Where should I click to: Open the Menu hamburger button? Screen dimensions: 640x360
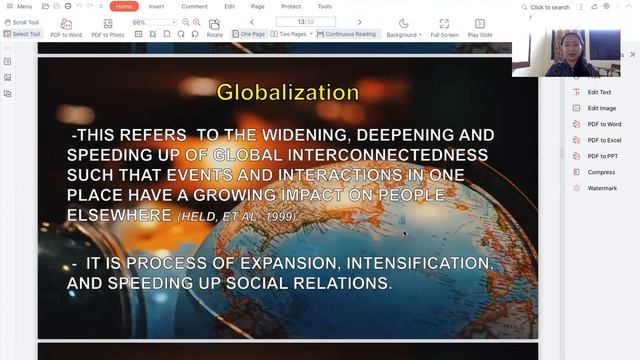19,7
